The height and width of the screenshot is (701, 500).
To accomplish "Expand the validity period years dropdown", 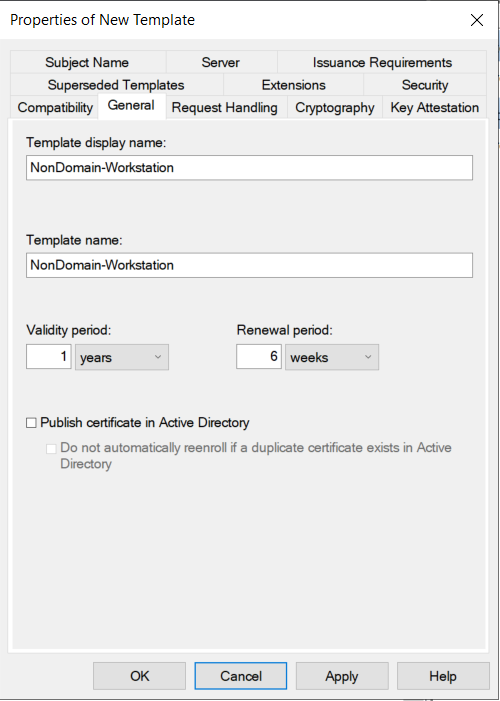I will tap(122, 357).
